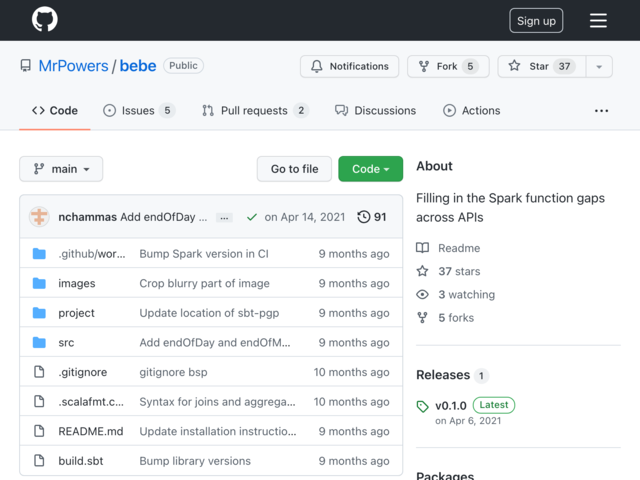Click the book icon beside Readme

pyautogui.click(x=422, y=248)
